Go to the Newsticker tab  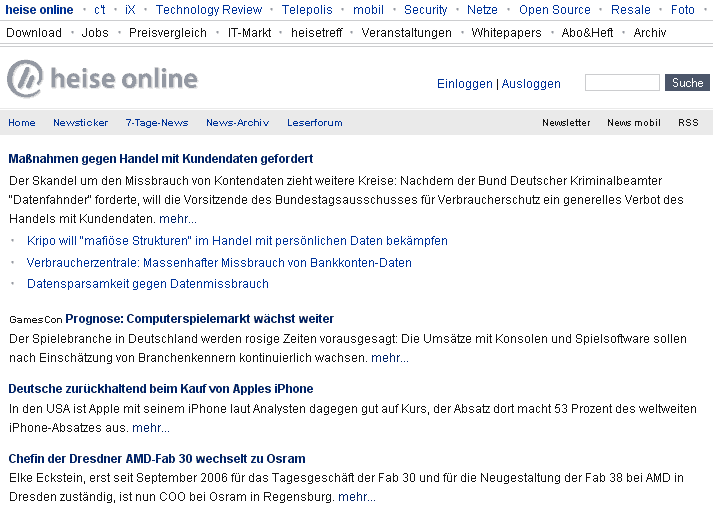(80, 123)
